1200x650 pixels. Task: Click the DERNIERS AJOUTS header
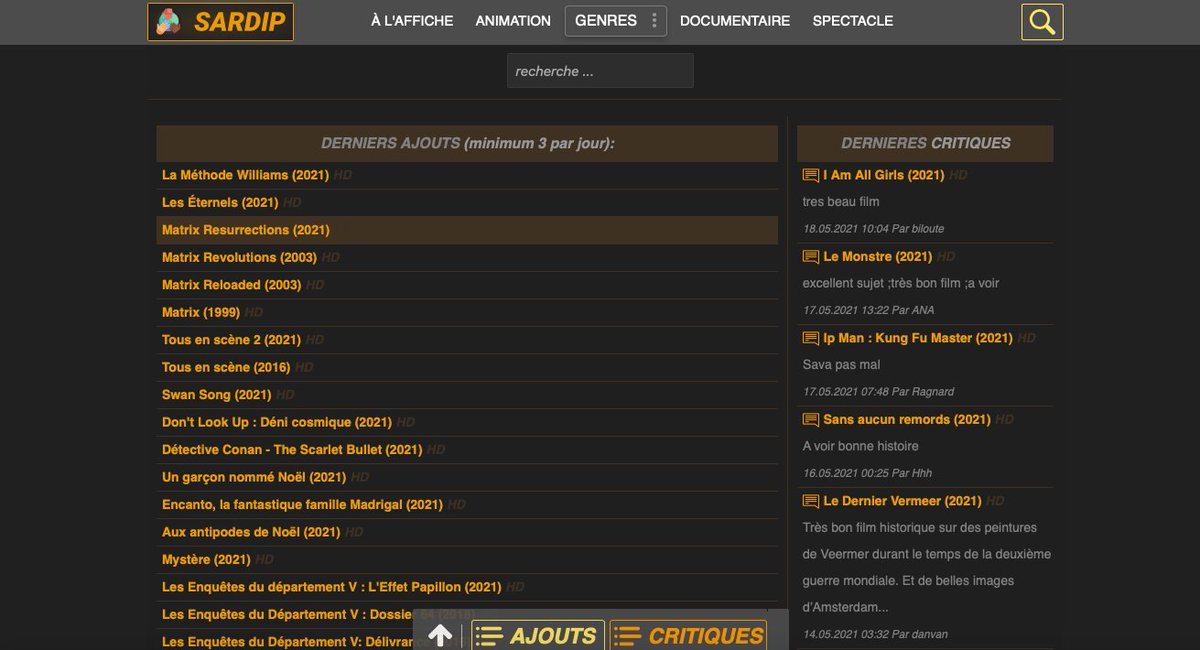point(467,143)
